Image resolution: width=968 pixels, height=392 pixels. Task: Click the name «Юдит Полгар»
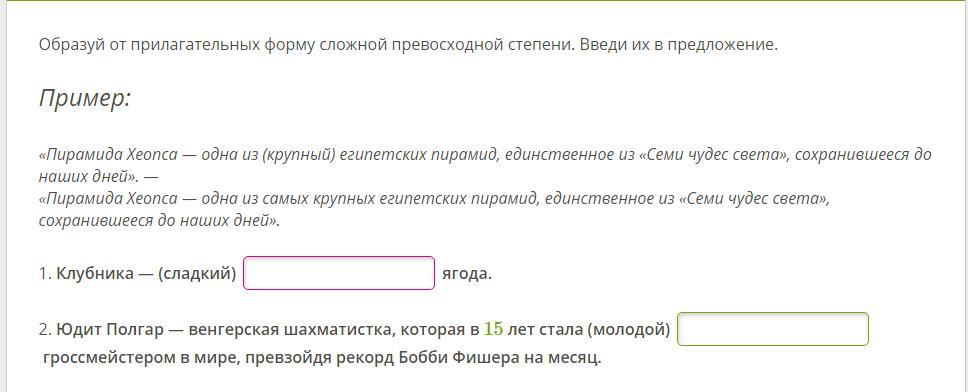tap(111, 330)
